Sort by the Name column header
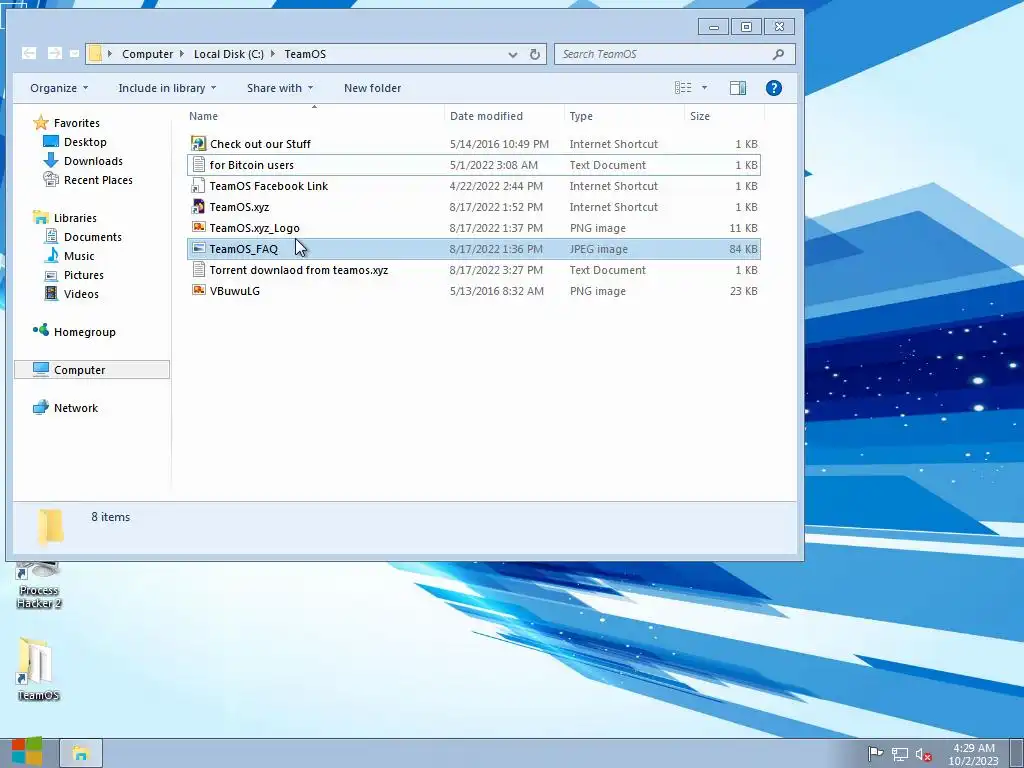 point(313,116)
